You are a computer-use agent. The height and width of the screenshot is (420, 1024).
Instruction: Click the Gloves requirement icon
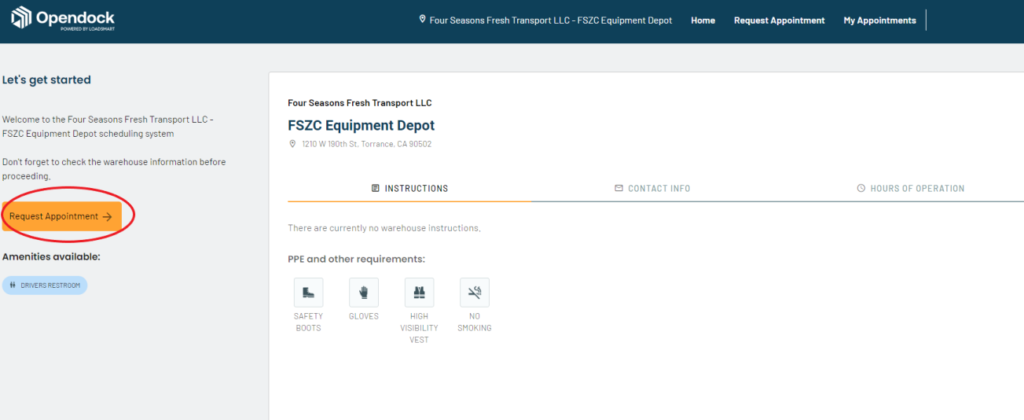click(x=363, y=293)
